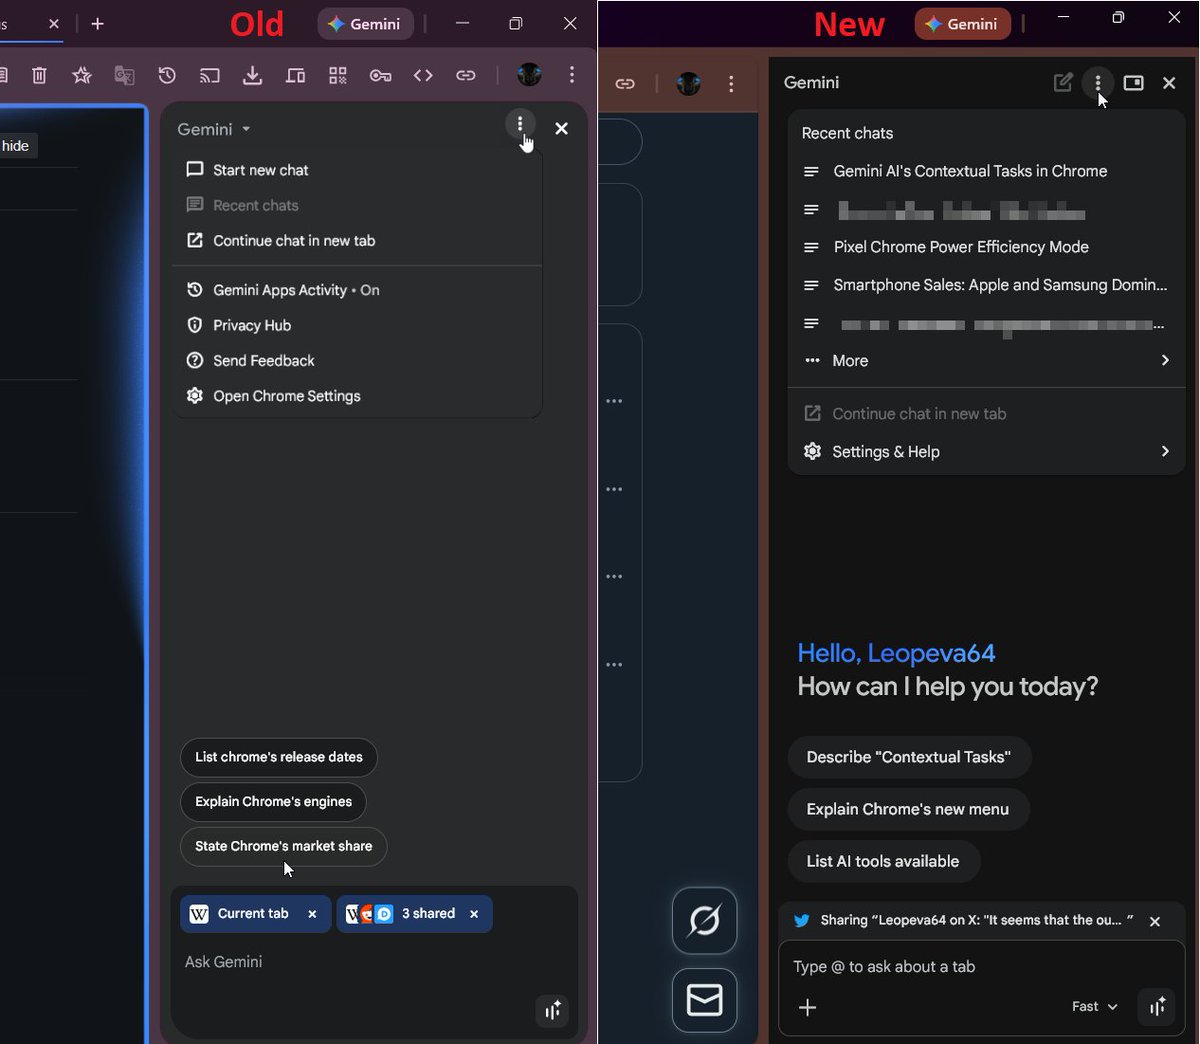Open Google Translate from the toolbar
Image resolution: width=1200 pixels, height=1044 pixels.
pyautogui.click(x=122, y=75)
